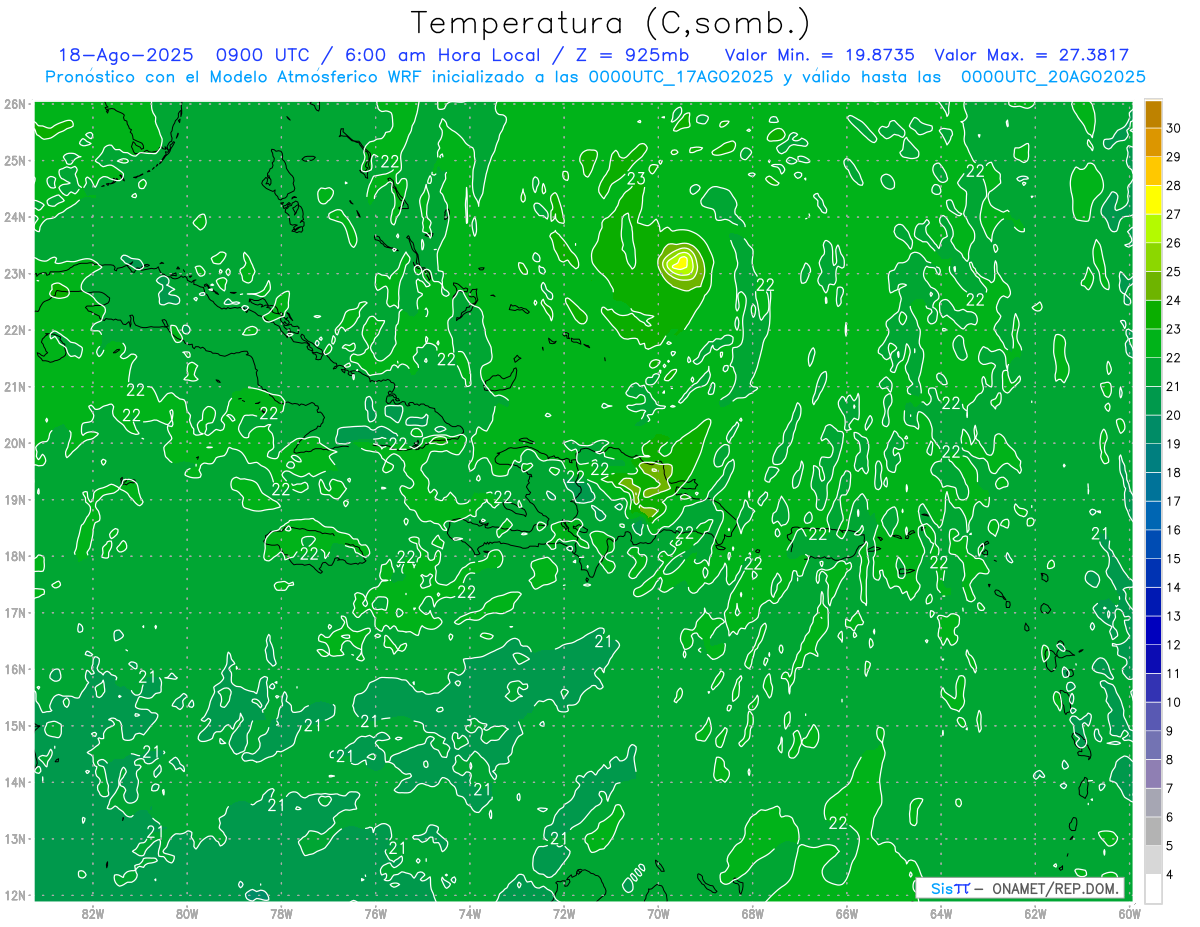Click the '26N' latitude axis label

click(14, 104)
